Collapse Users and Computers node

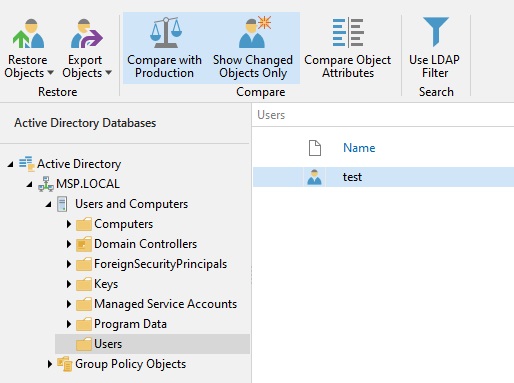[x=49, y=204]
